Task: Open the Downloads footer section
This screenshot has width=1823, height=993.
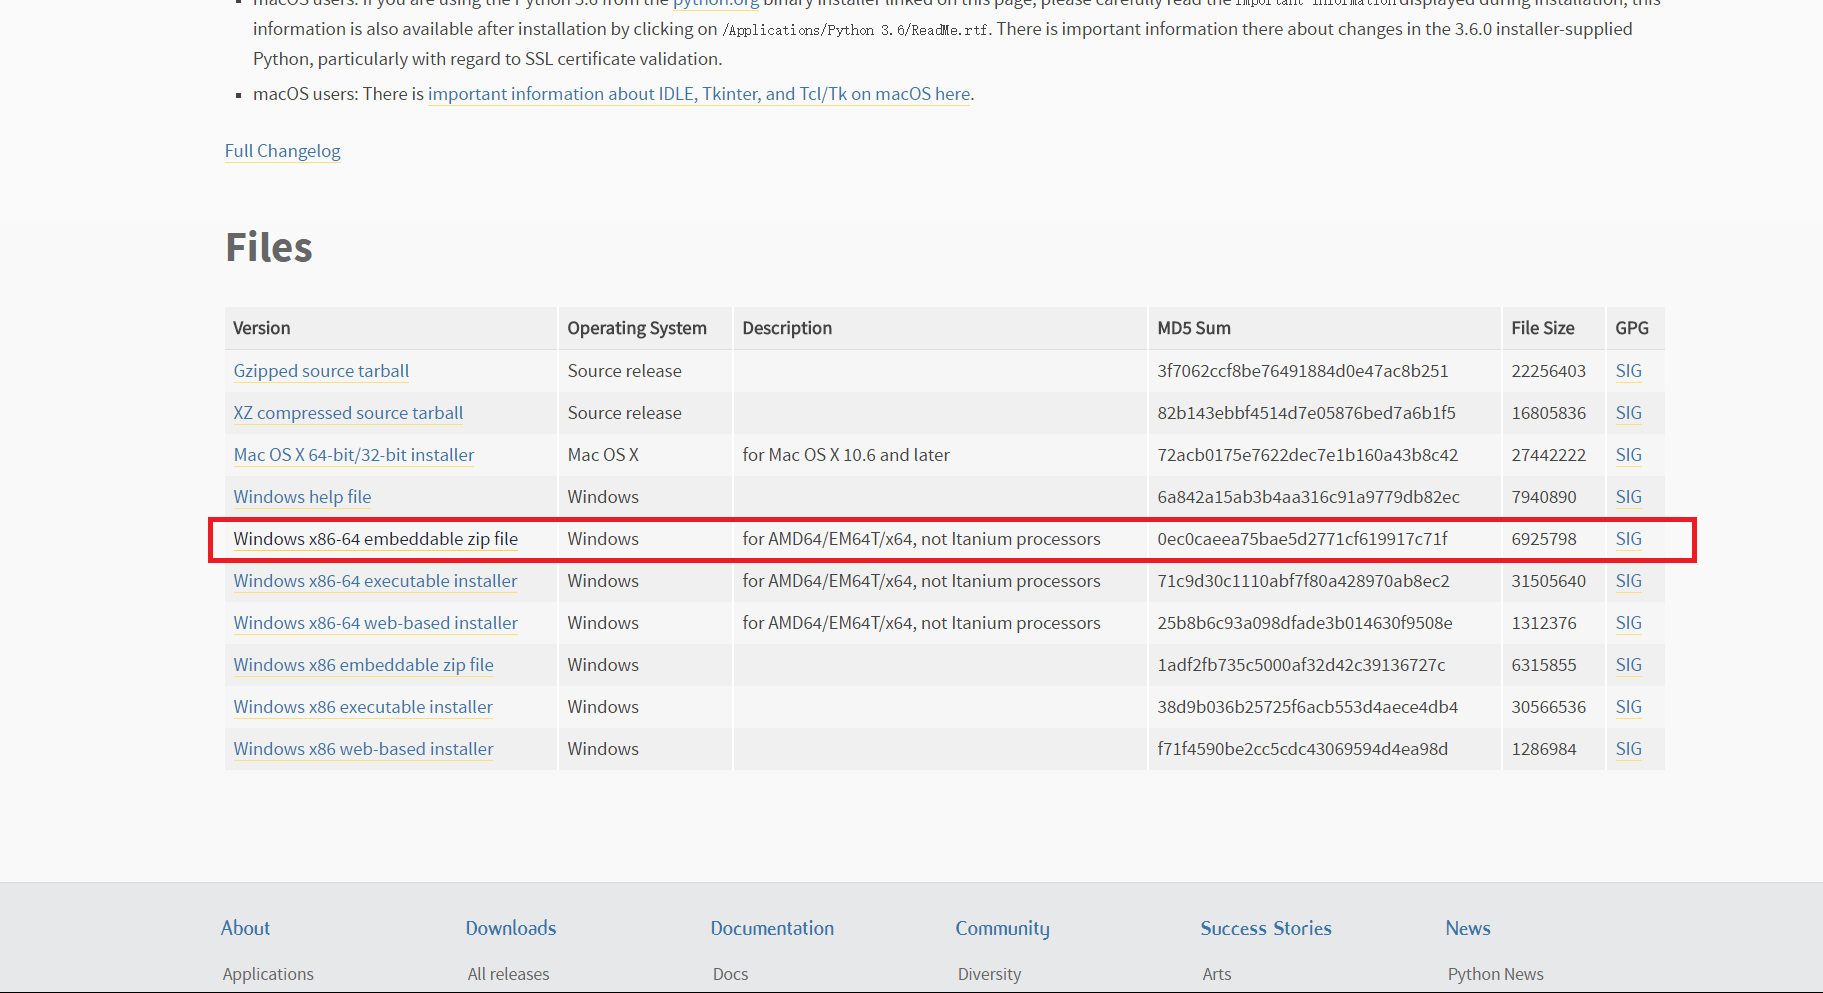Action: (511, 928)
